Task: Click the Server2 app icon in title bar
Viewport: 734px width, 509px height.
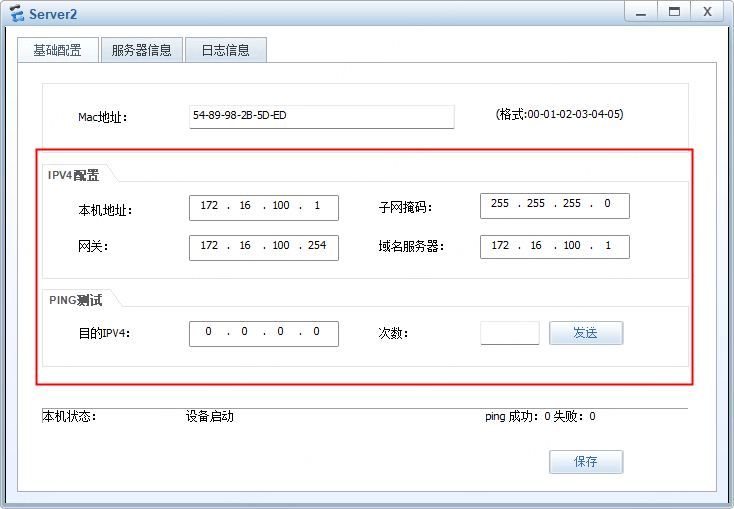Action: [17, 13]
